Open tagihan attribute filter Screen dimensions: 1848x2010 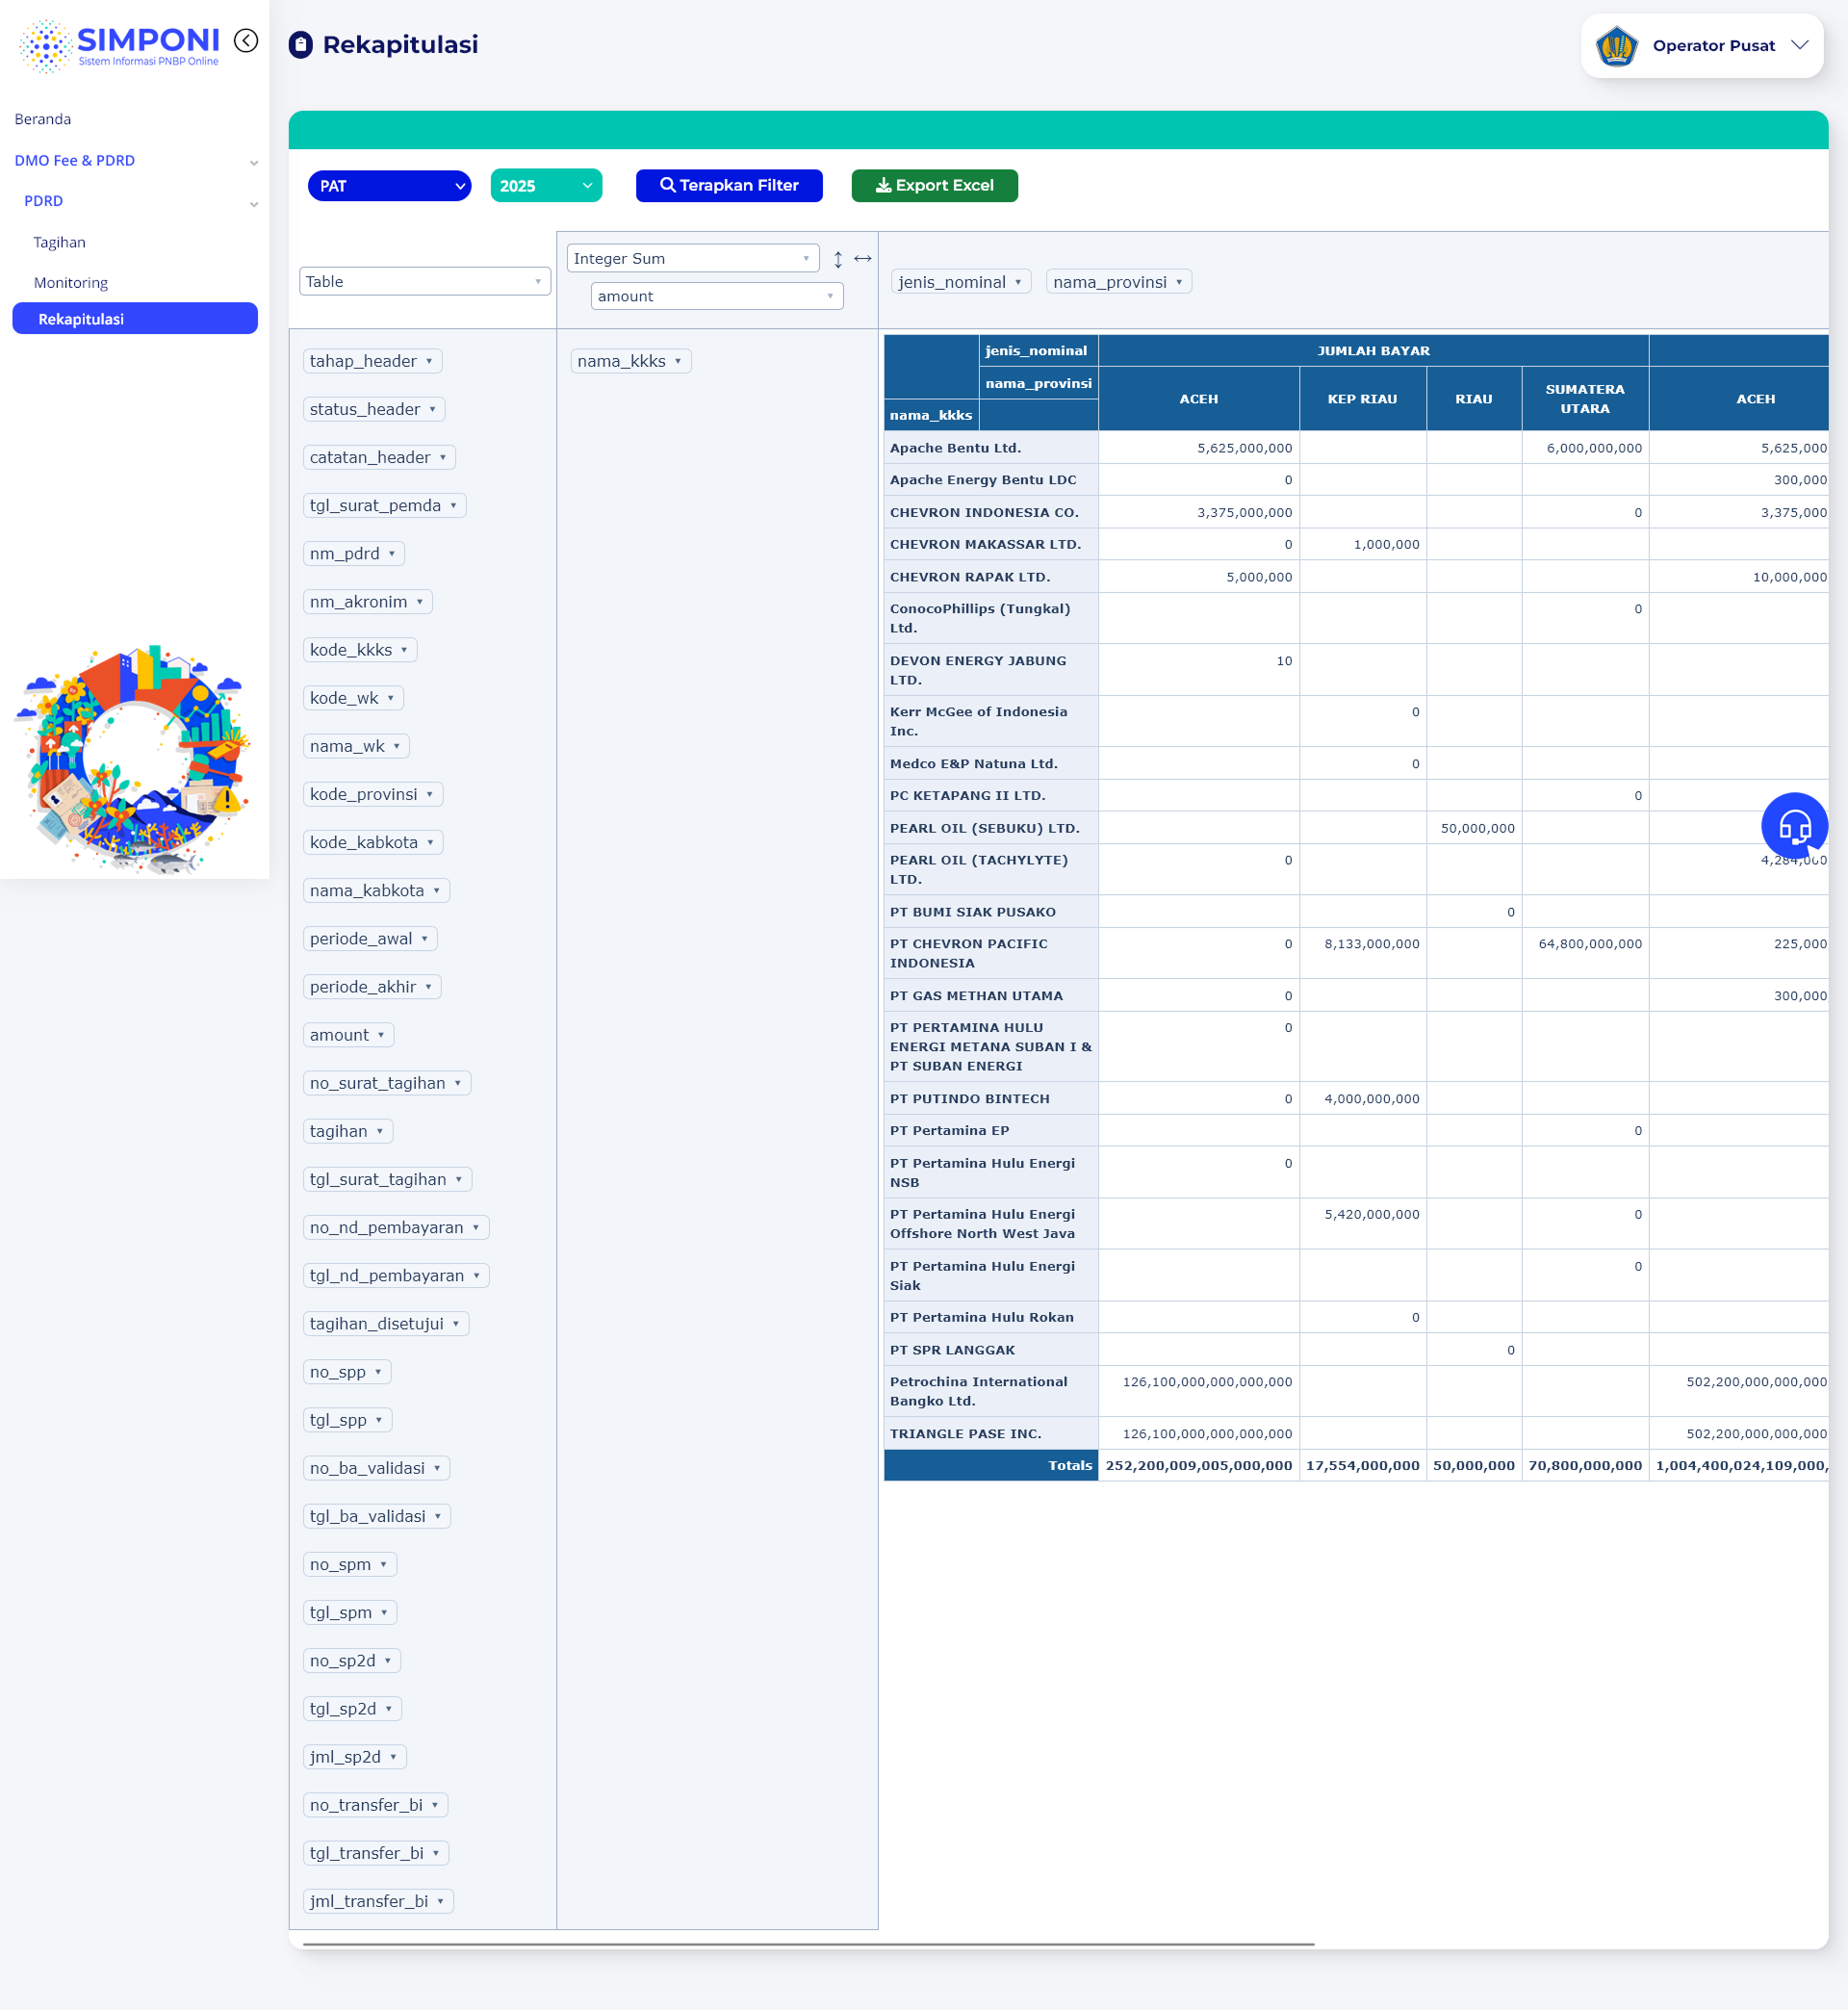click(380, 1131)
